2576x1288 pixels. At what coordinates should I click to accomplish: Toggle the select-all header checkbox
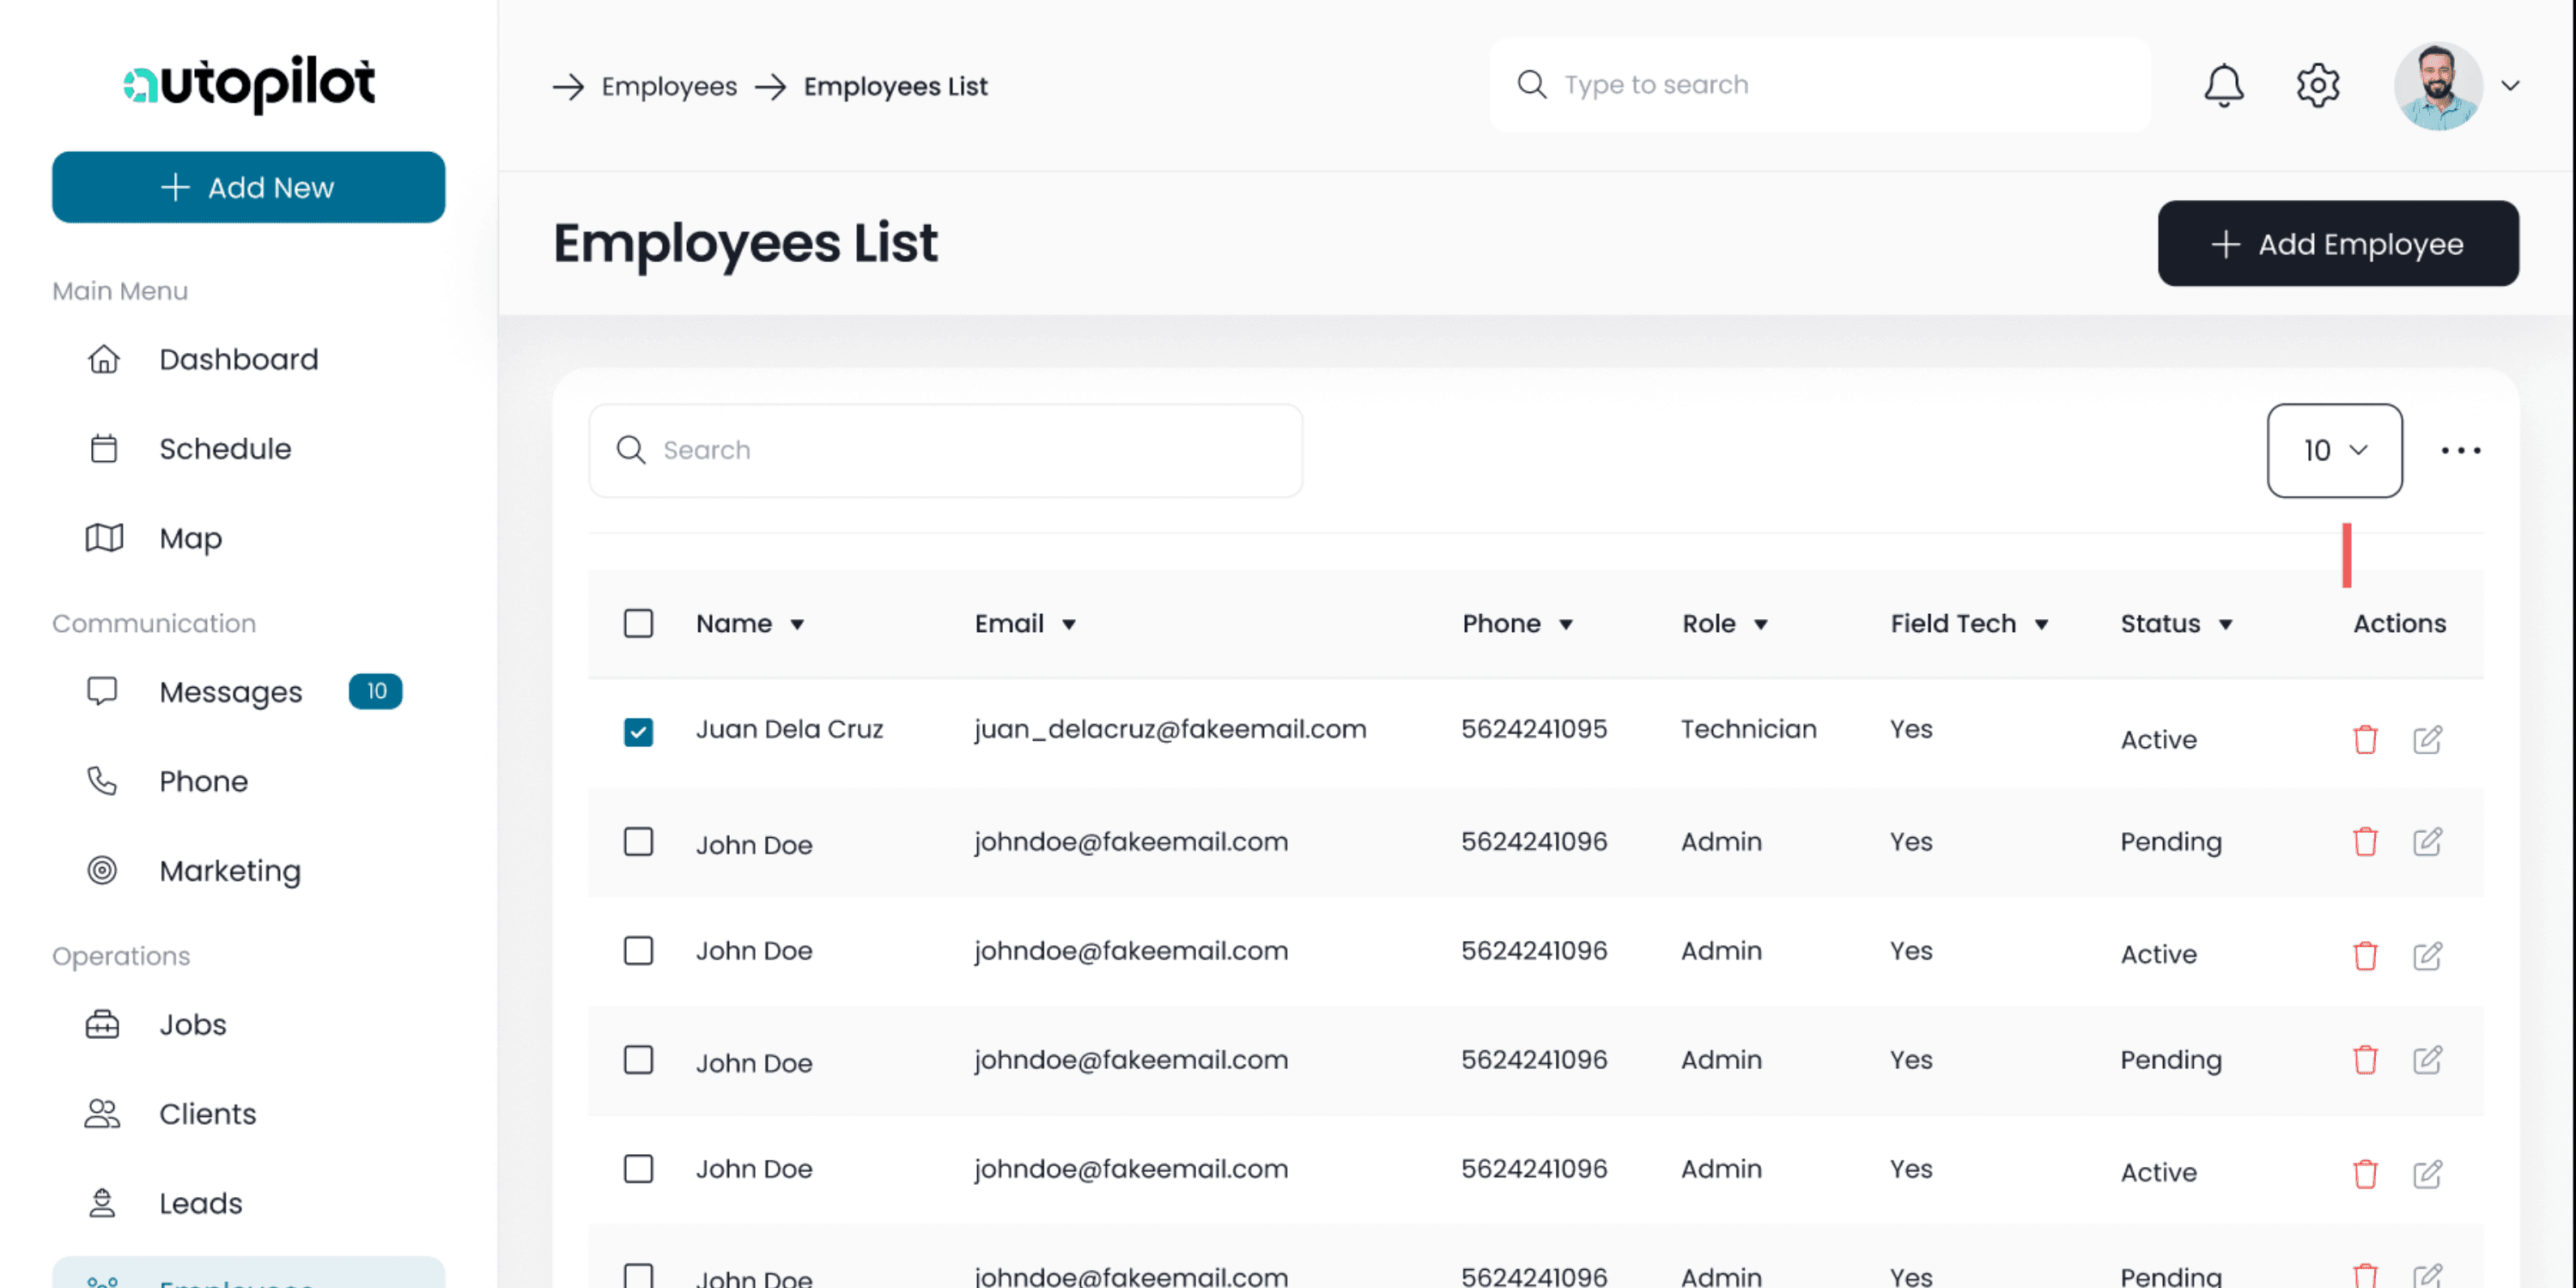(638, 624)
